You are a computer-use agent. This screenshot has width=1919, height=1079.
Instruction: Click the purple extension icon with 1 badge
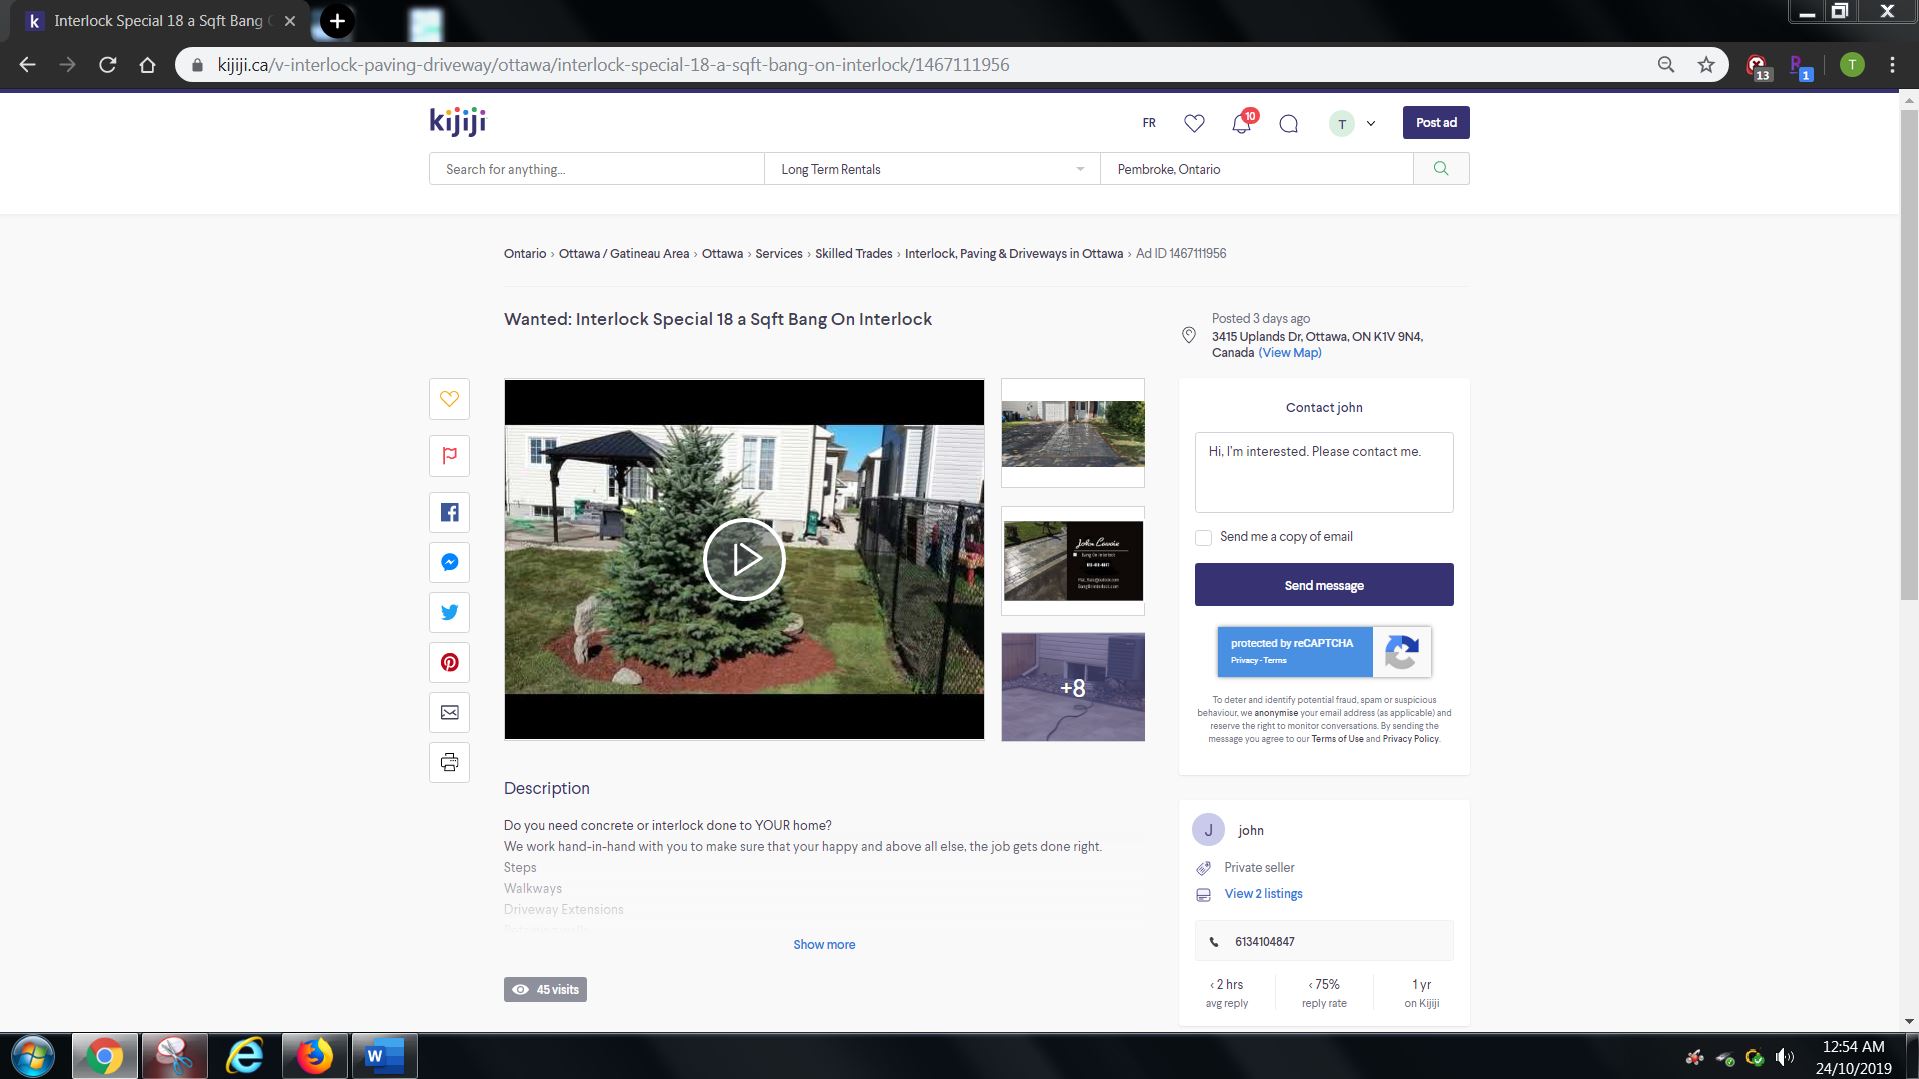[x=1799, y=66]
